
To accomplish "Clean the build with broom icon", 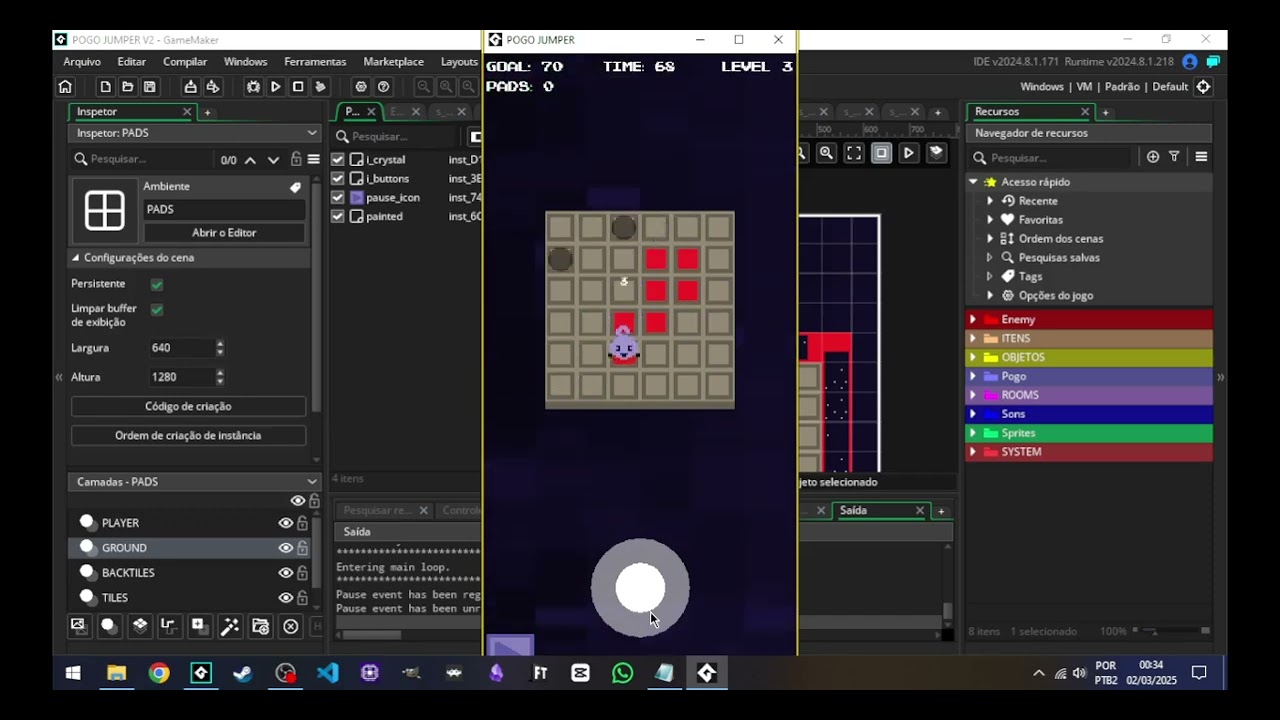I will click(320, 87).
